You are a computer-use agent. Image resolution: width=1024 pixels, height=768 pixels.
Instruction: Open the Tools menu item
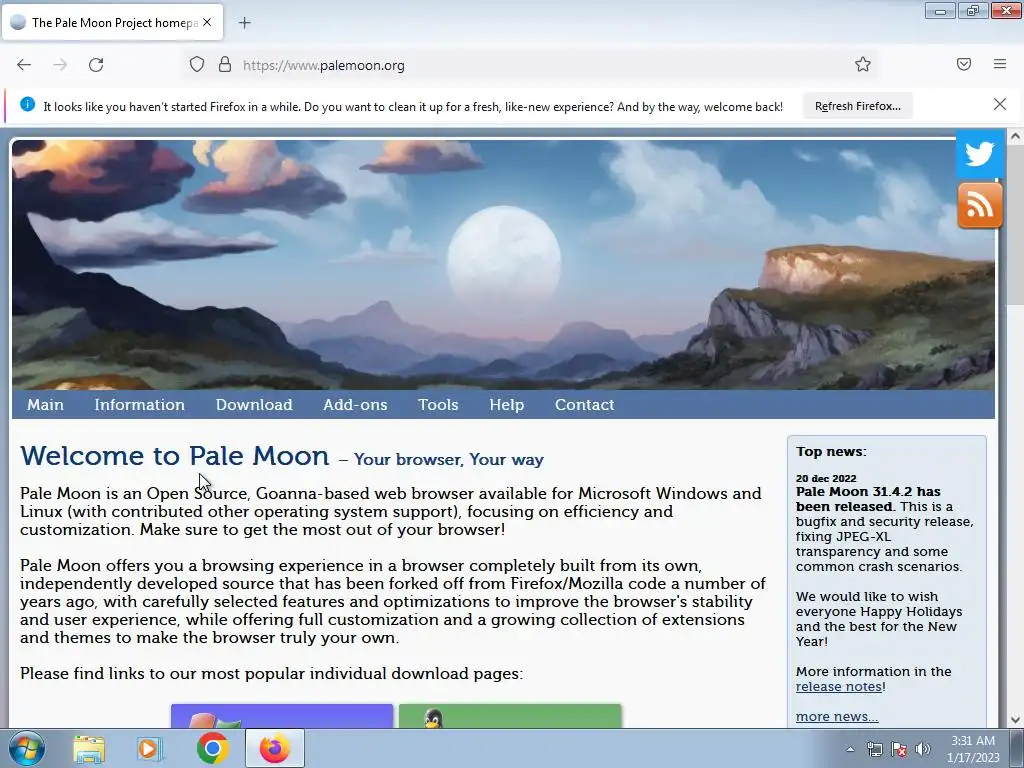coord(438,404)
